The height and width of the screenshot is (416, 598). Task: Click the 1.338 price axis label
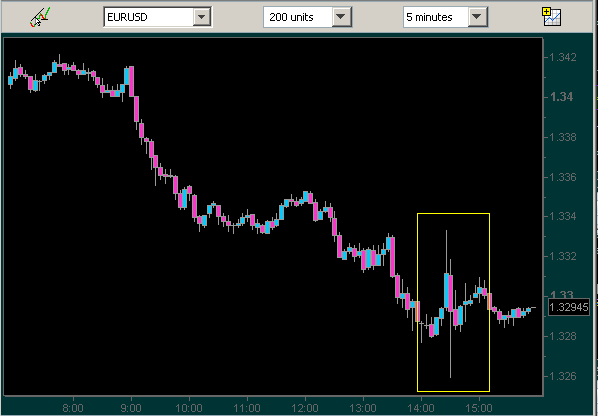point(563,137)
